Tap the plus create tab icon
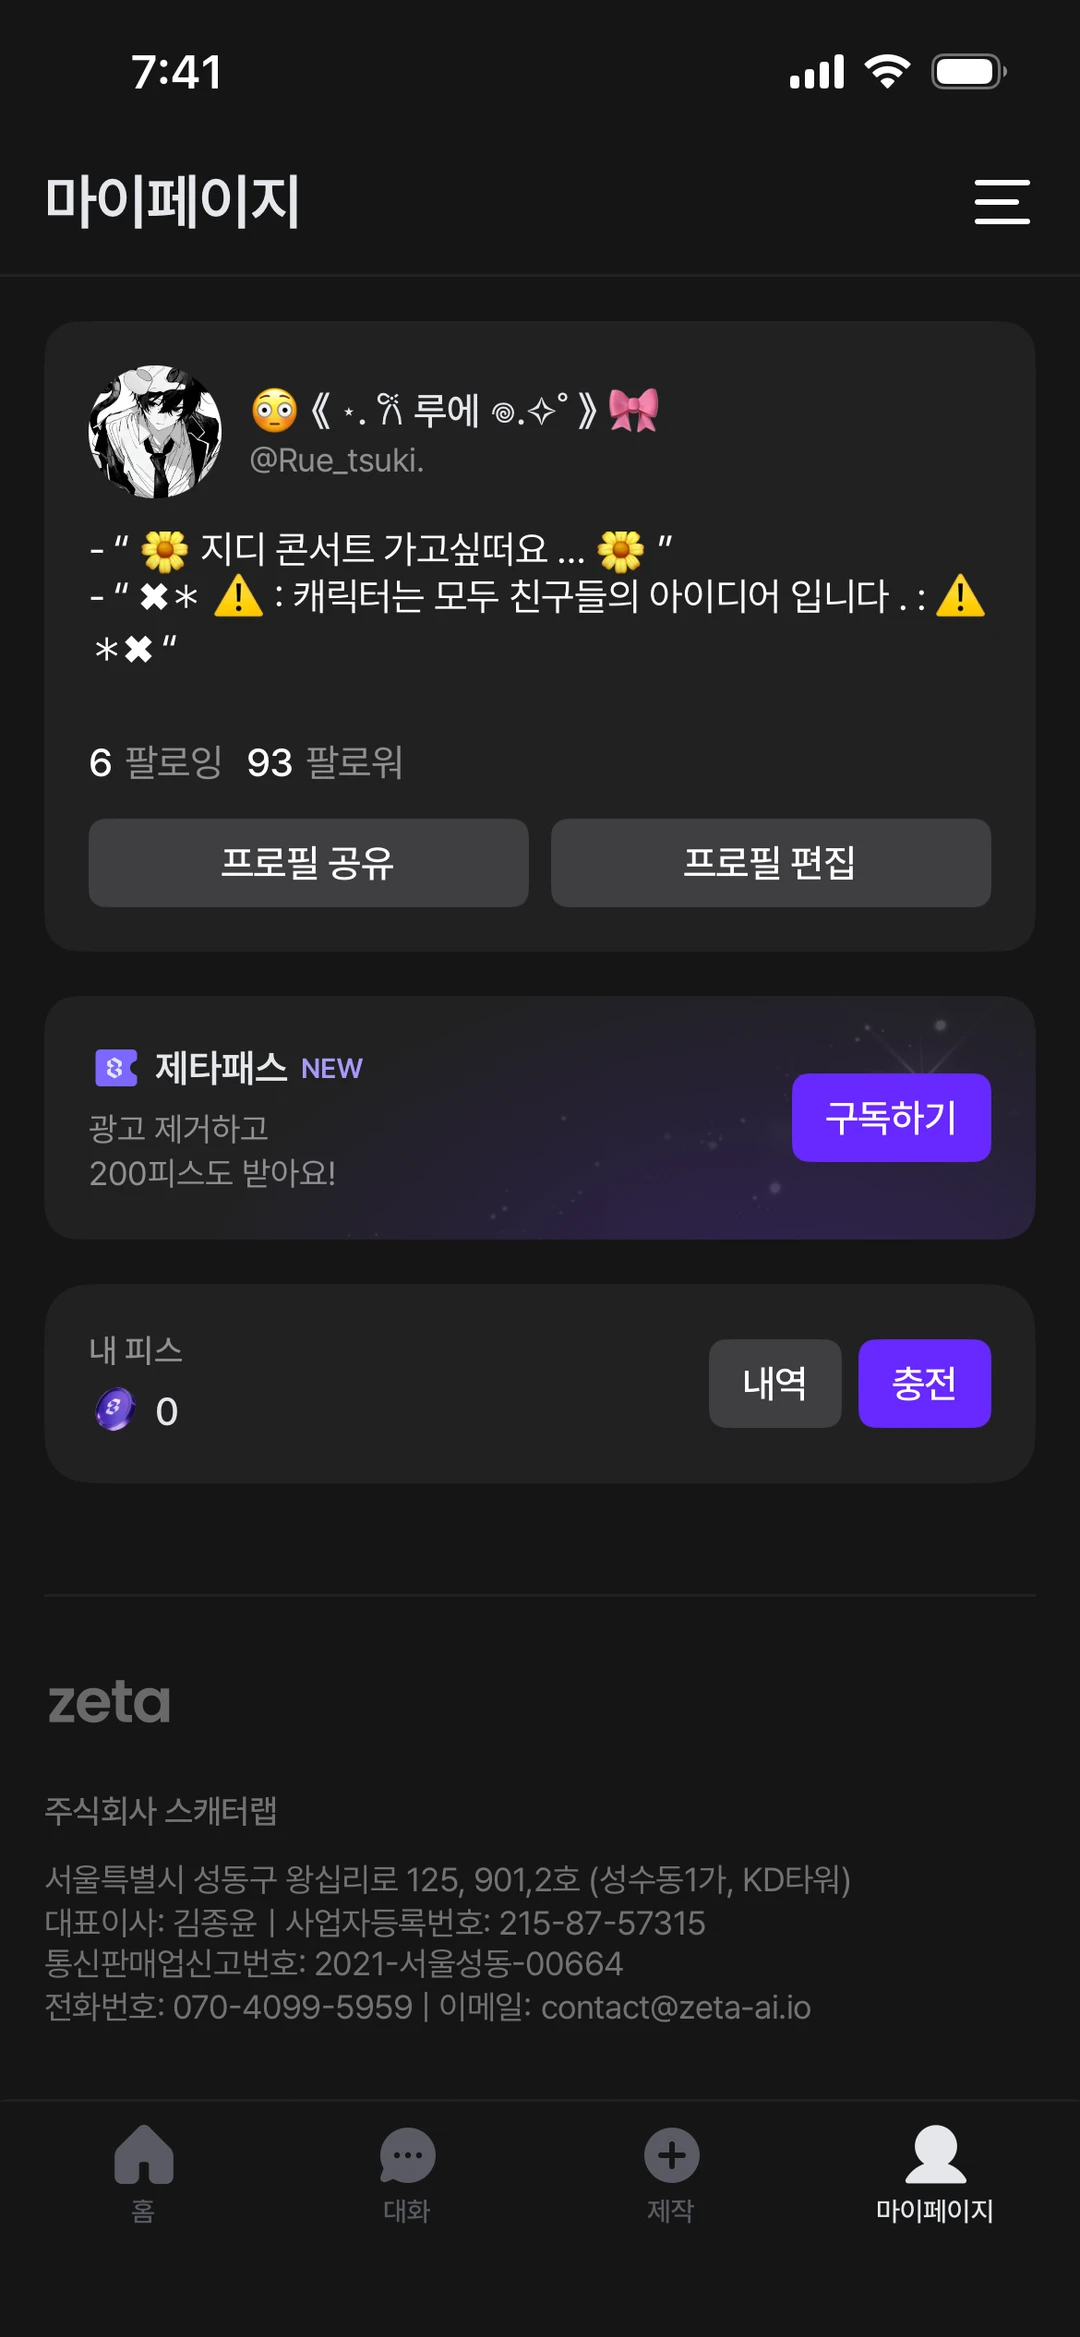 click(x=671, y=2155)
